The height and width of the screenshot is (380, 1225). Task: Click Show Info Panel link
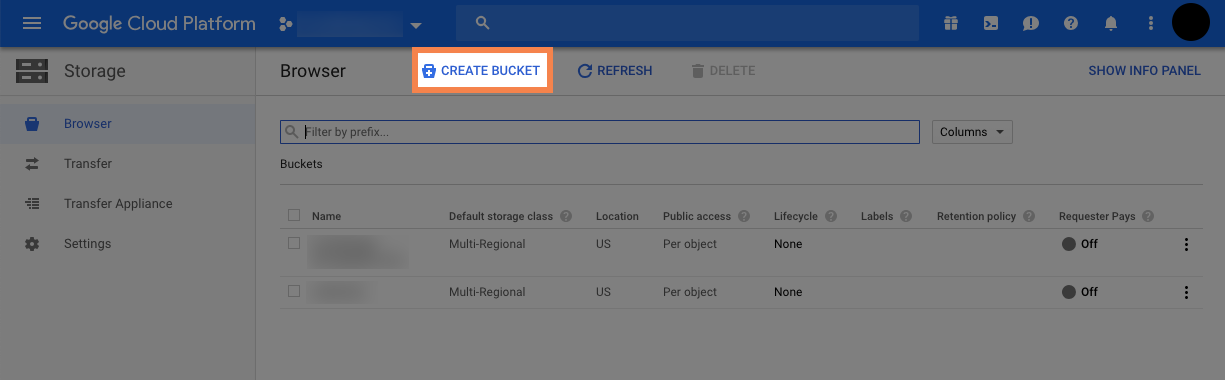click(1144, 71)
